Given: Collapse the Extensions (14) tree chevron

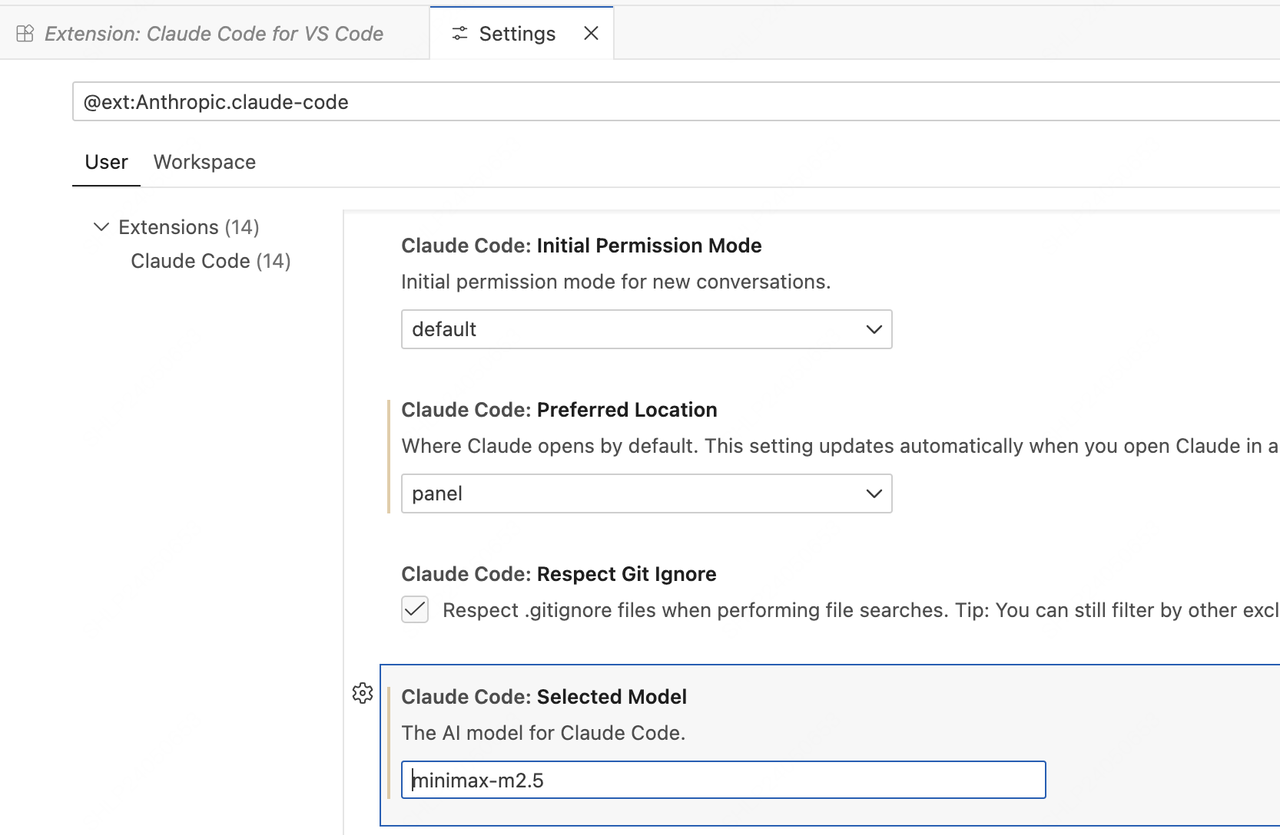Looking at the screenshot, I should coord(101,227).
